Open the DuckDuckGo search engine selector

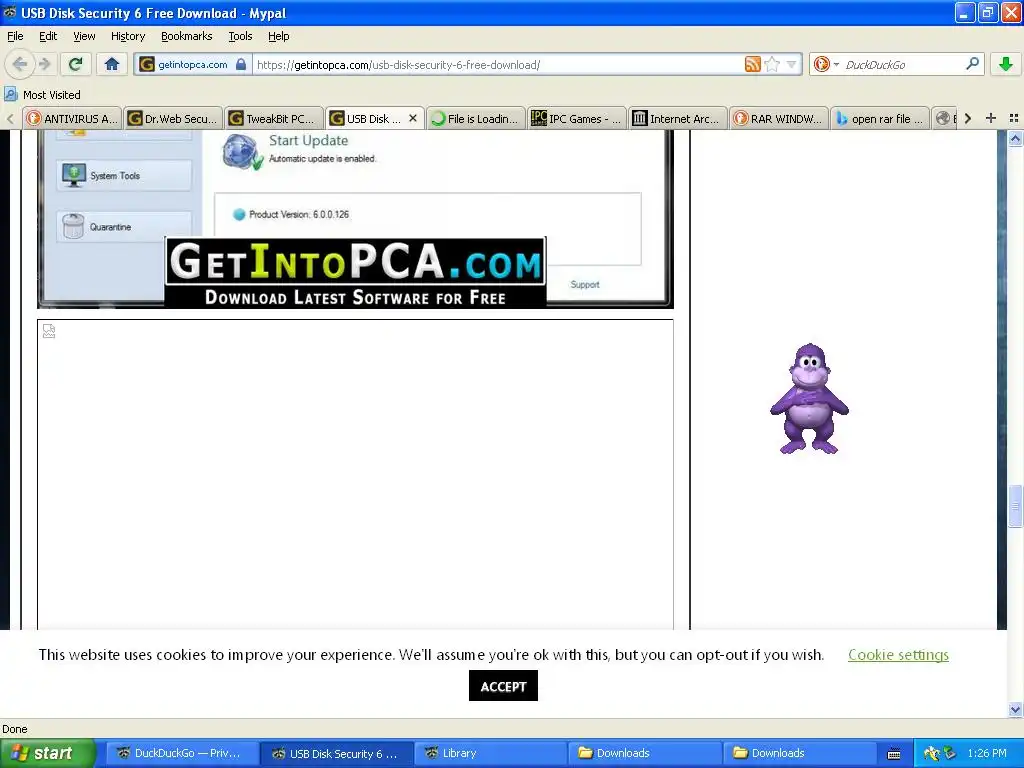(825, 64)
